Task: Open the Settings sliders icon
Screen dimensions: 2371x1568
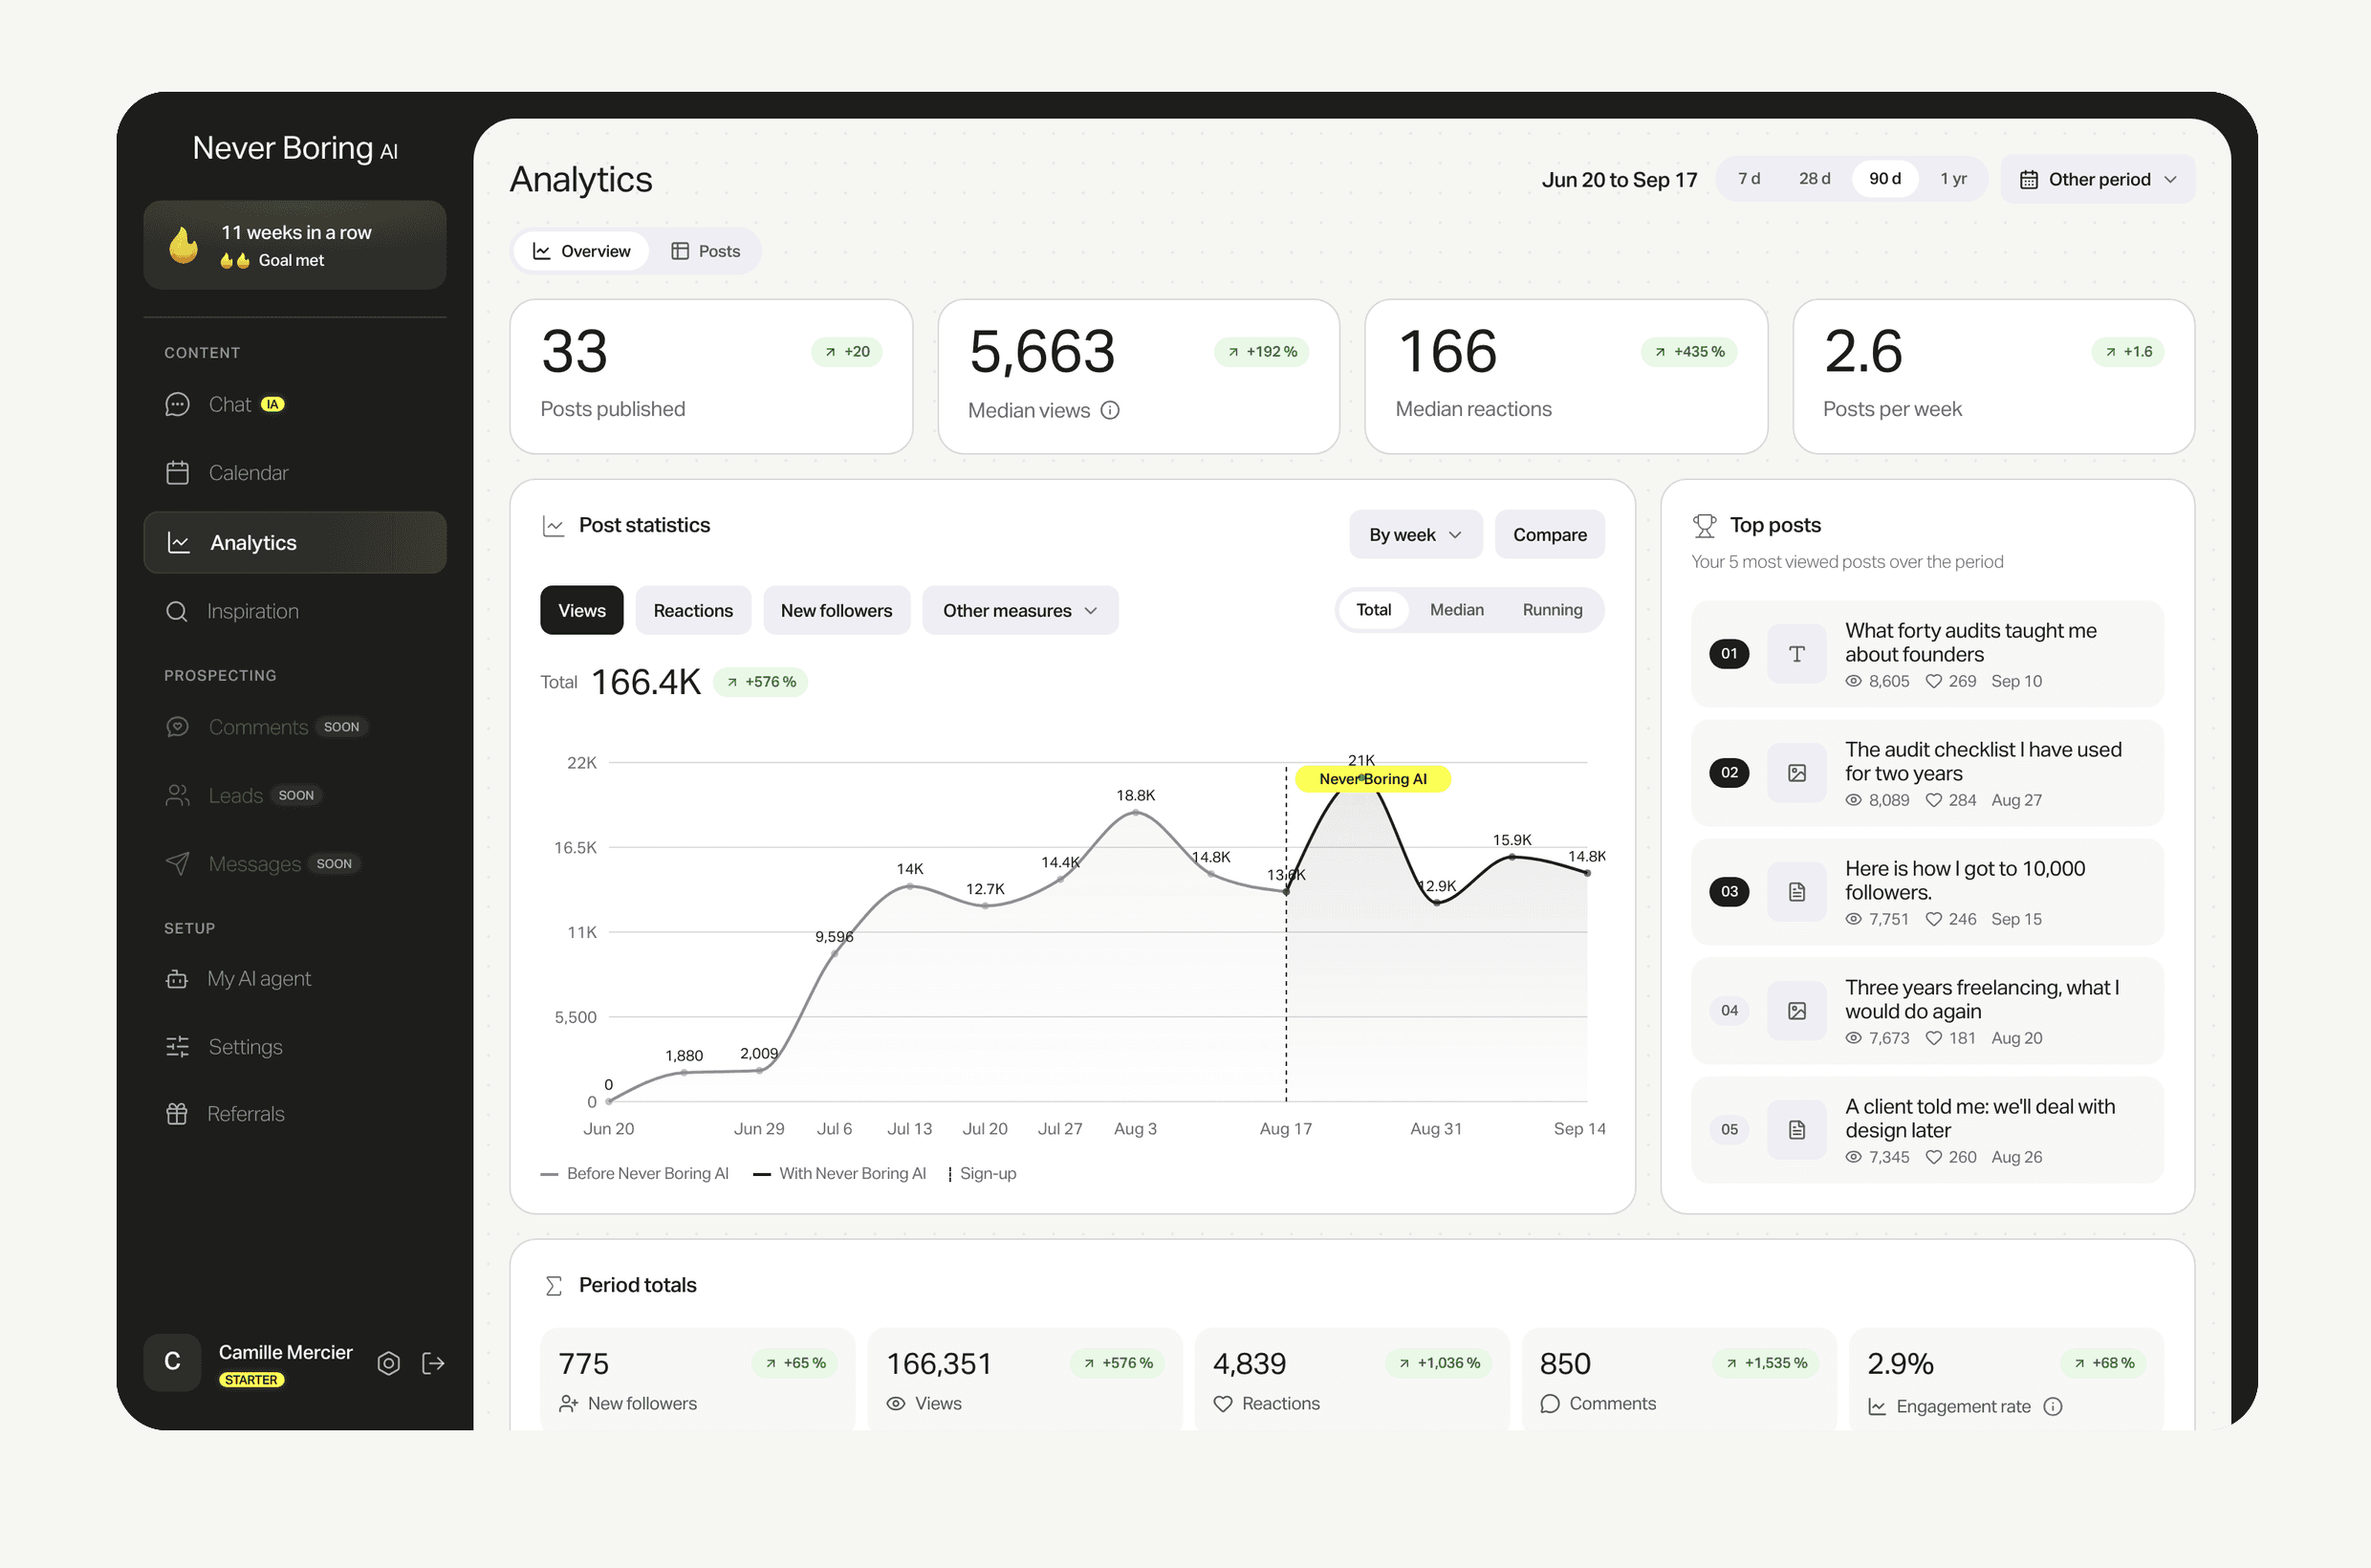Action: point(177,1047)
